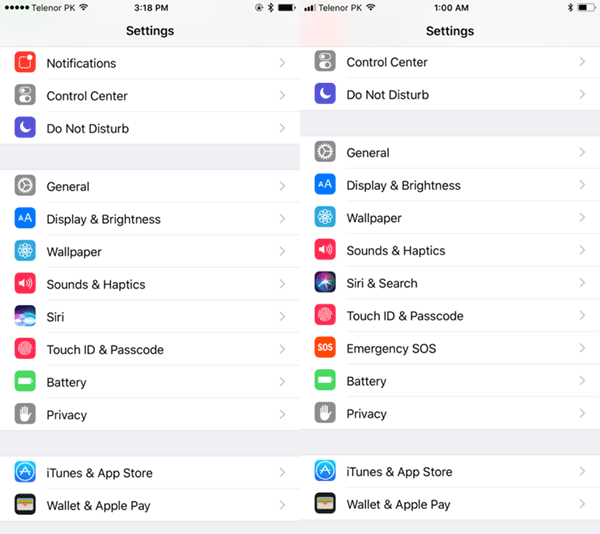600x534 pixels.
Task: Open Notifications label in left screen
Action: pos(81,63)
